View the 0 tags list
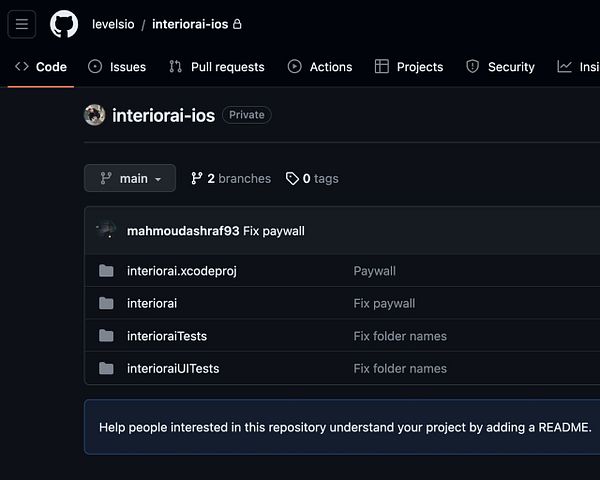This screenshot has height=480, width=600. tap(312, 178)
